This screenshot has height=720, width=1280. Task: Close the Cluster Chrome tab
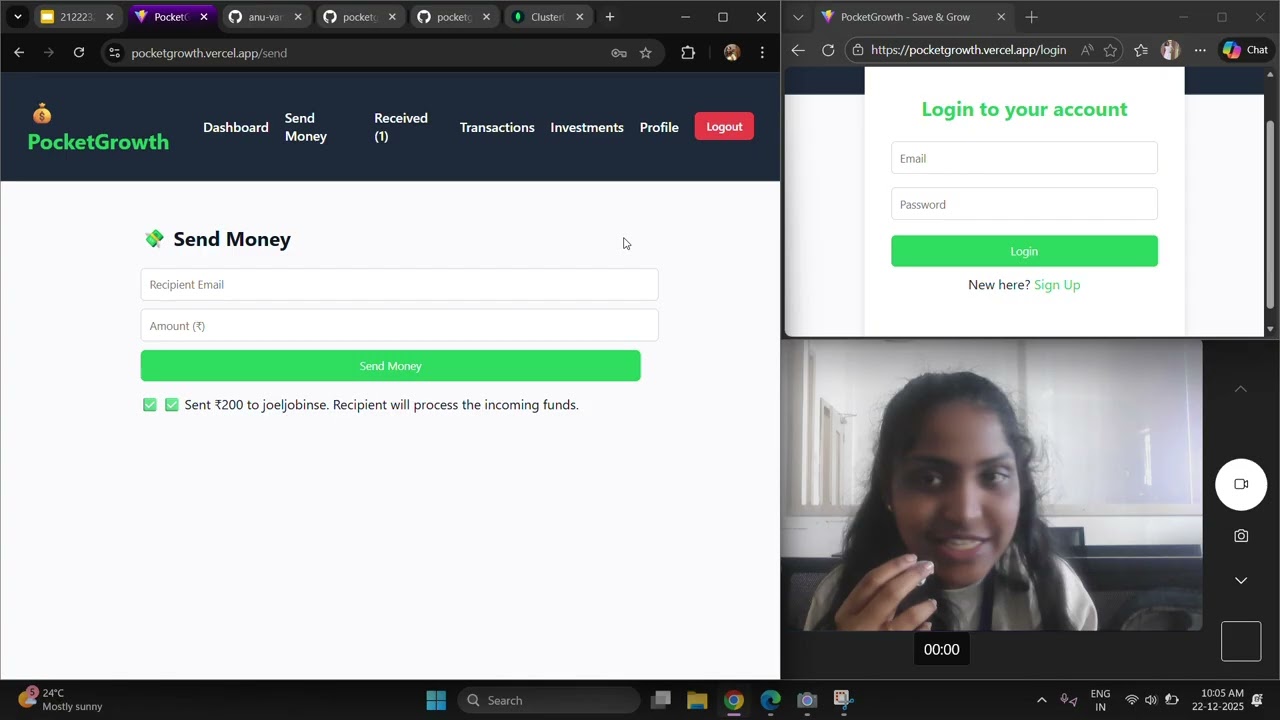click(580, 17)
